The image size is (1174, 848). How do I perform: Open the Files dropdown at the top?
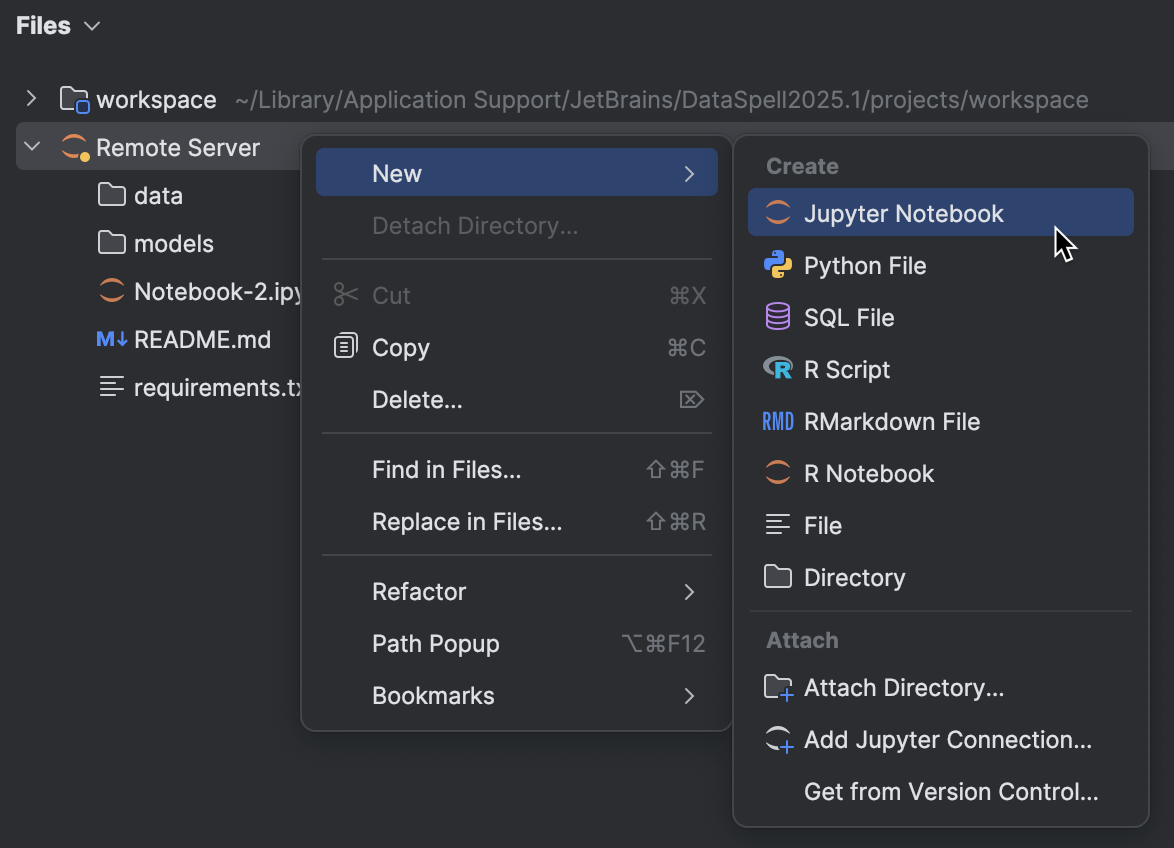[x=56, y=25]
